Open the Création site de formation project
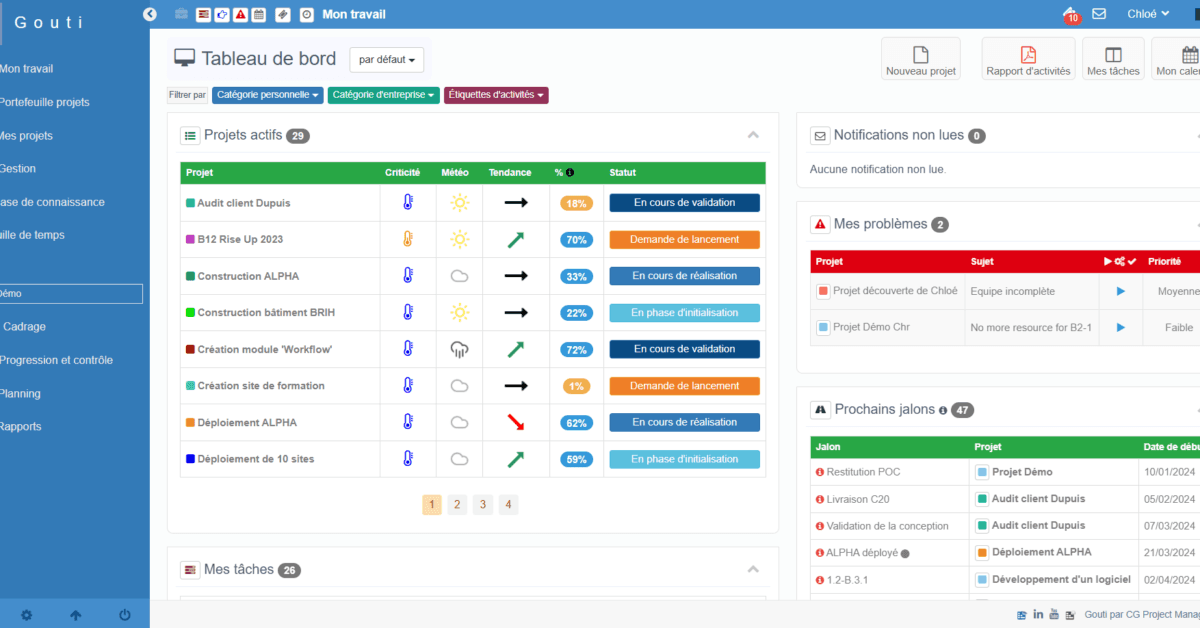 (261, 386)
